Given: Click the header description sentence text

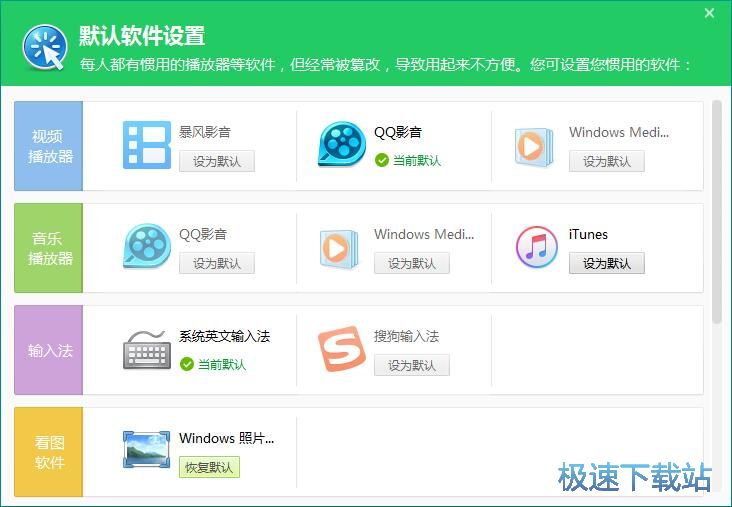Looking at the screenshot, I should tap(385, 64).
